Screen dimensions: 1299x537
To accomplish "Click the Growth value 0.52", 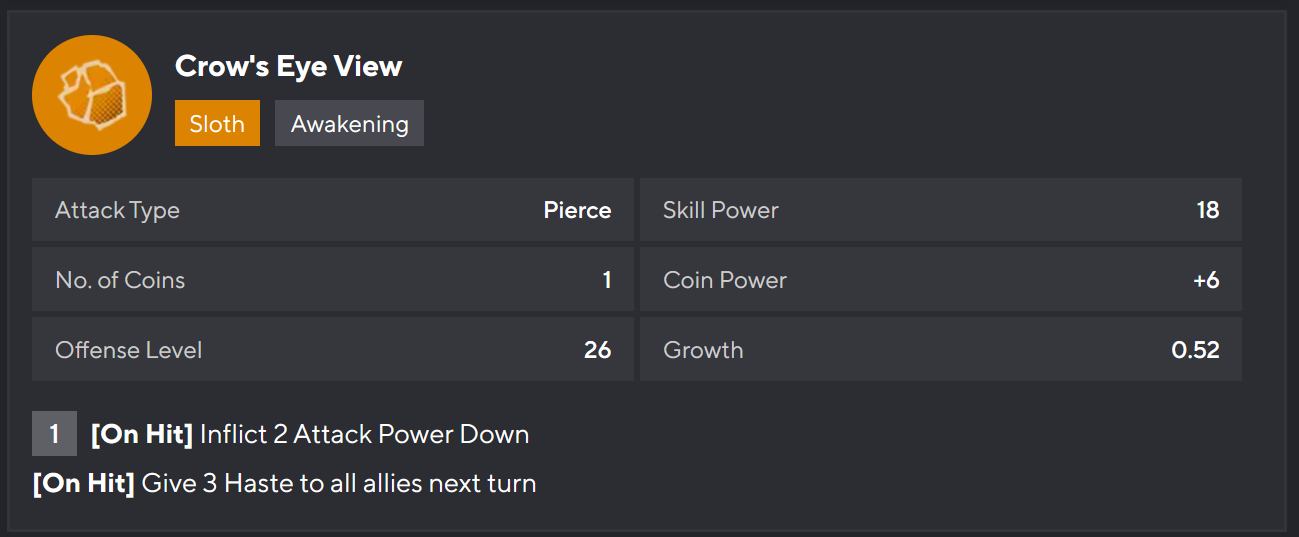I will click(x=1195, y=350).
